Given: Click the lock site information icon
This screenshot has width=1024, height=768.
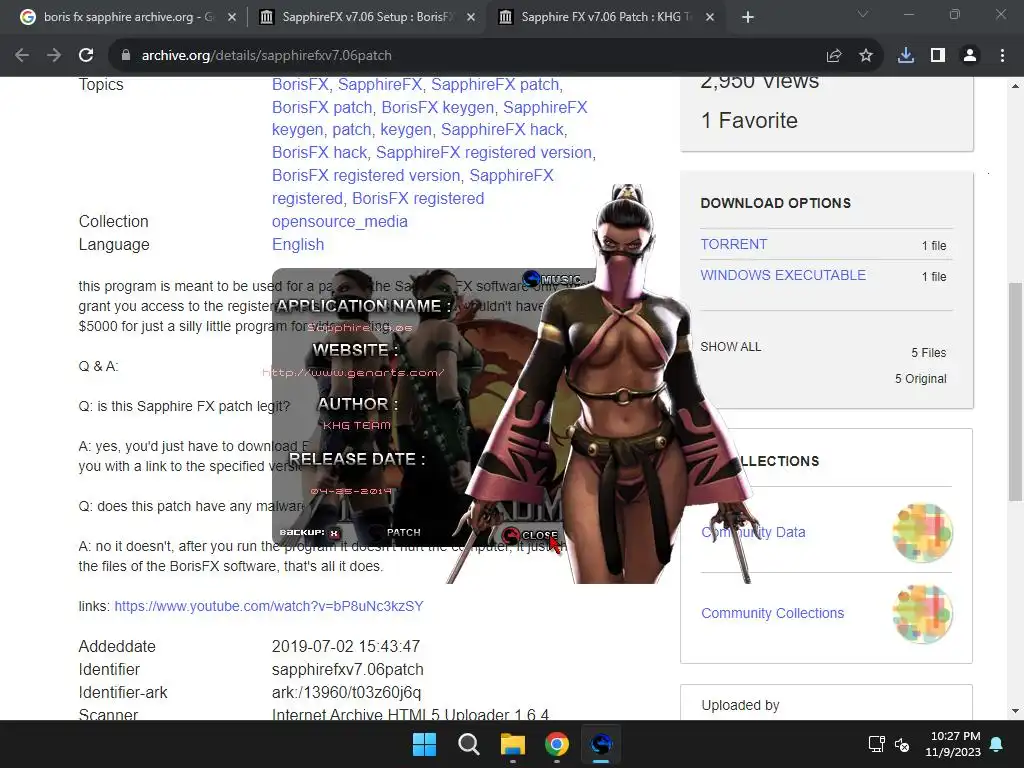Looking at the screenshot, I should tap(126, 56).
